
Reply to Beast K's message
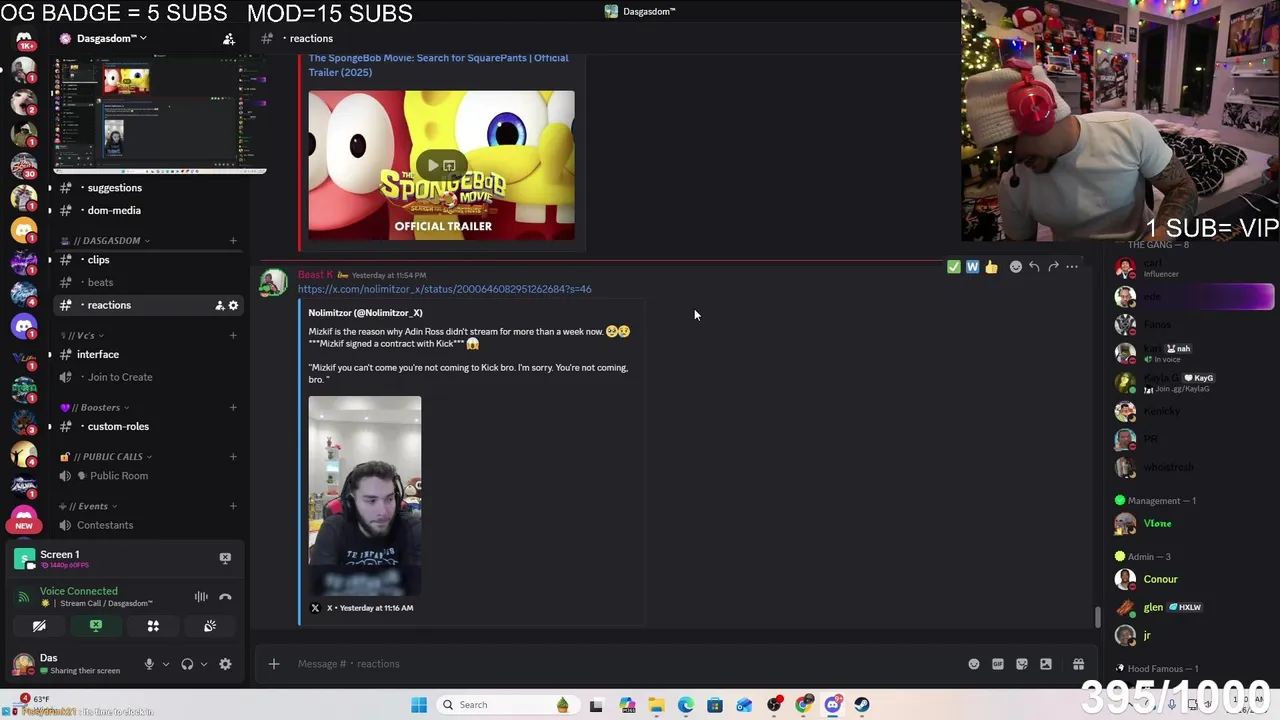1034,267
